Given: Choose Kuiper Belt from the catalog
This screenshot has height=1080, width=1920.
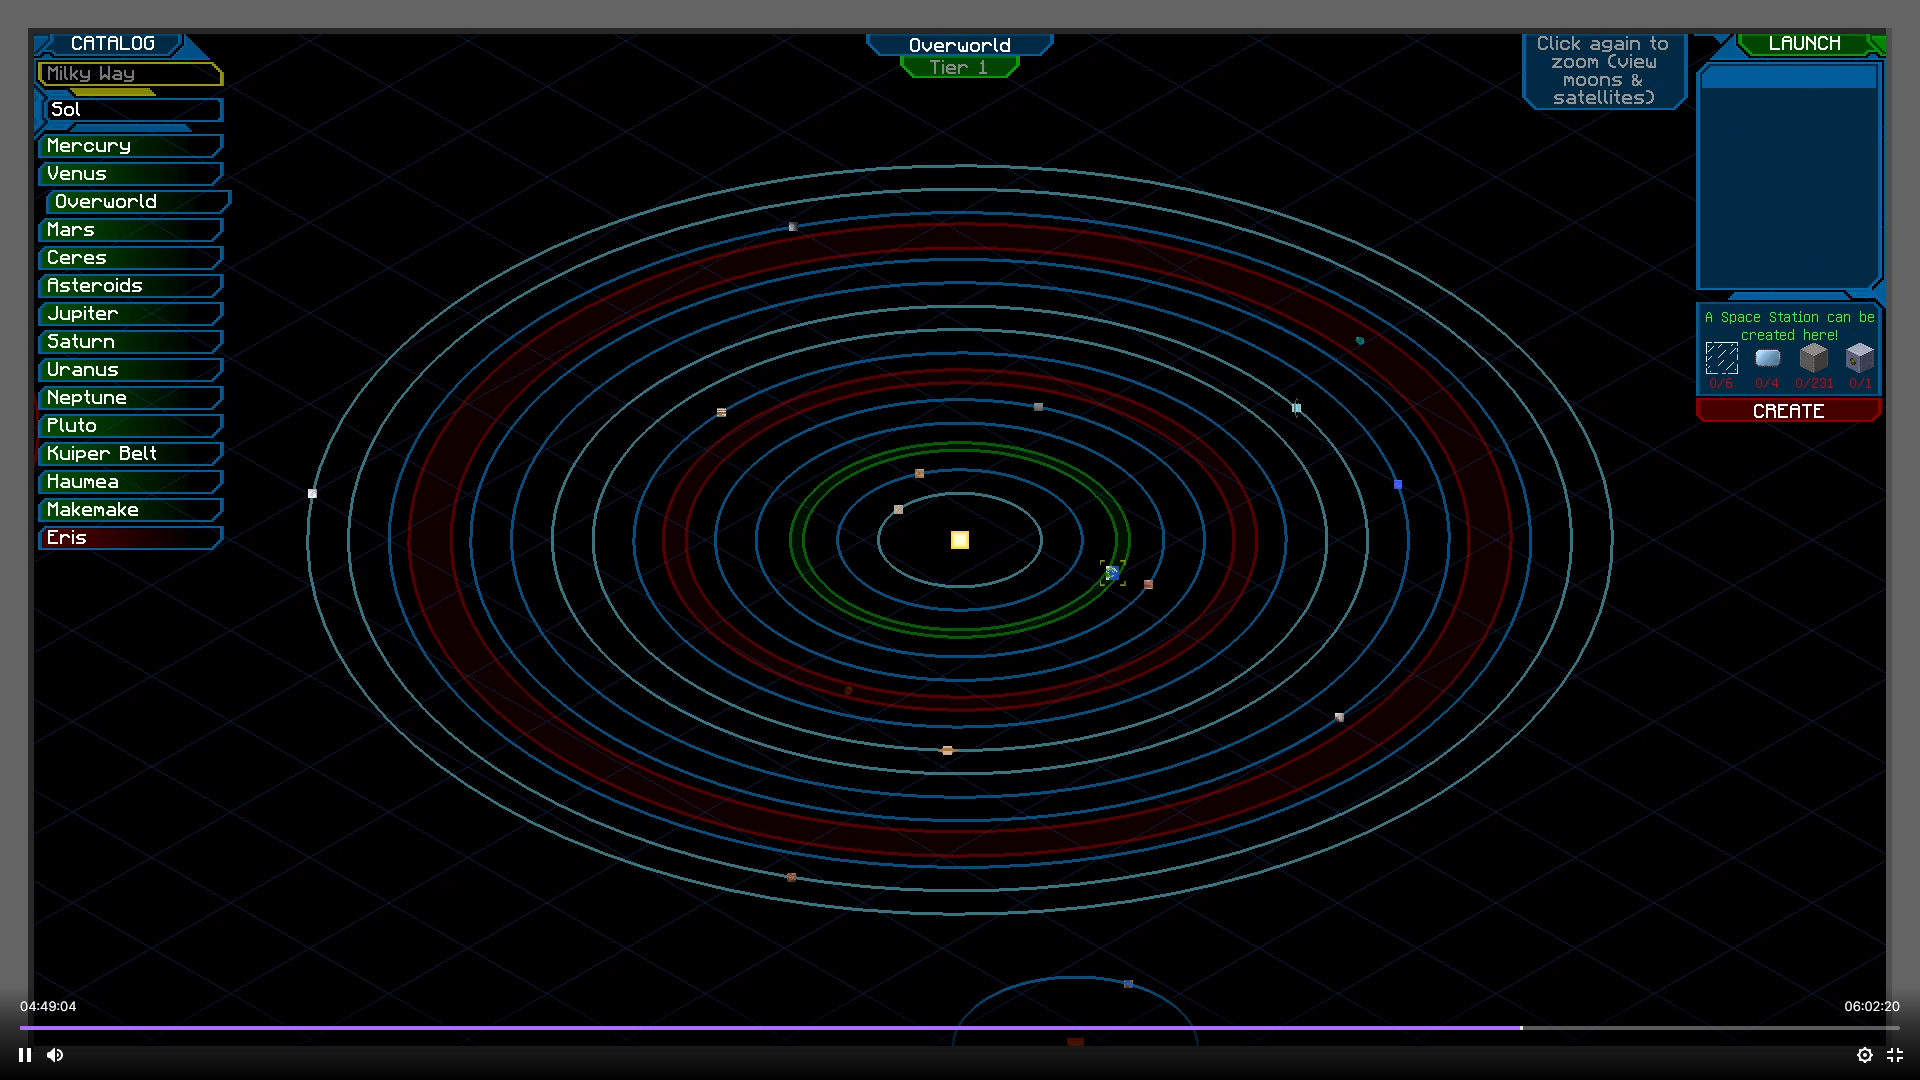Looking at the screenshot, I should pos(130,454).
